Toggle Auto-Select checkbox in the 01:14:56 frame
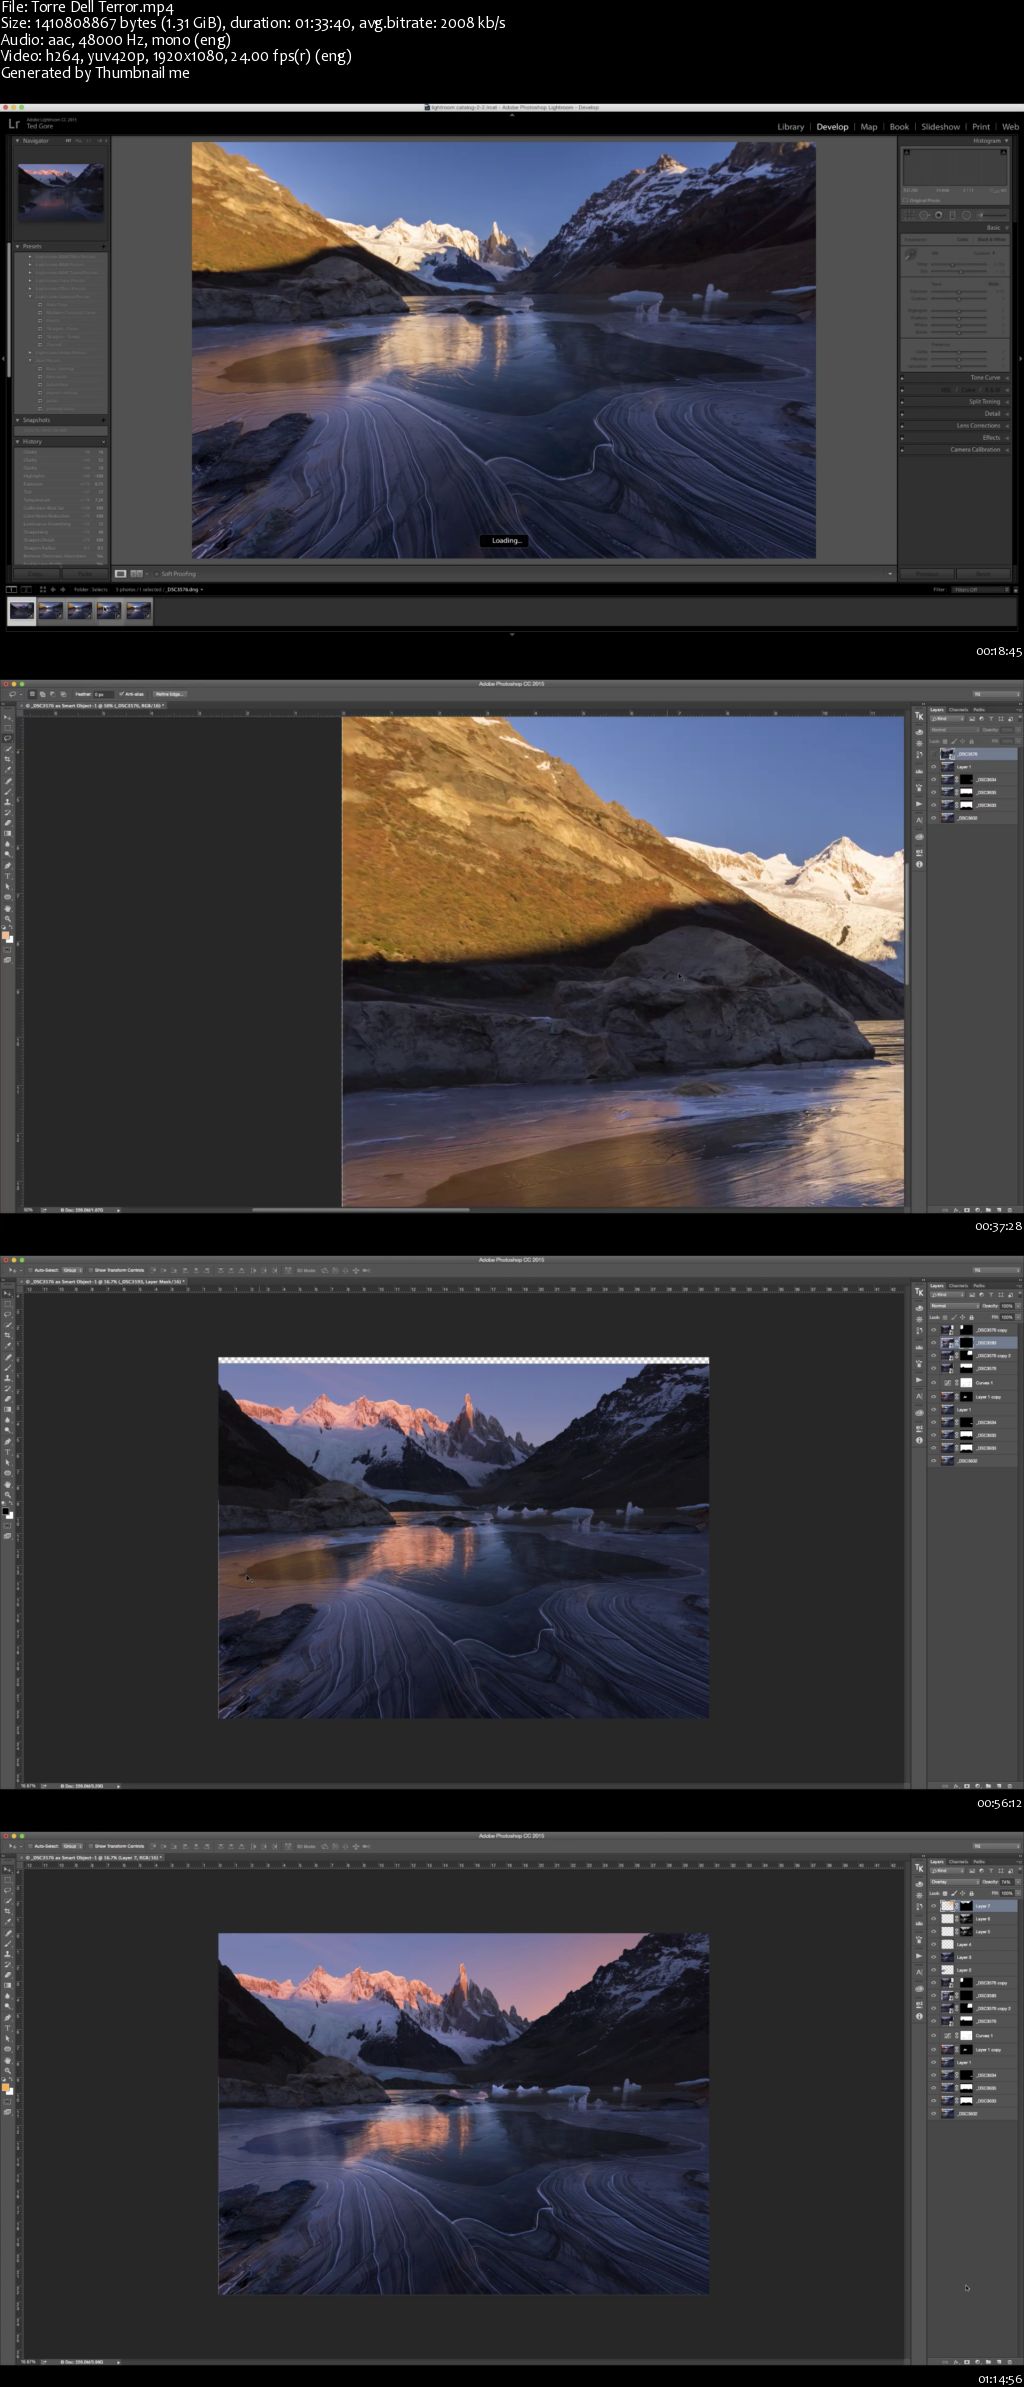This screenshot has width=1024, height=2387. [x=30, y=1846]
